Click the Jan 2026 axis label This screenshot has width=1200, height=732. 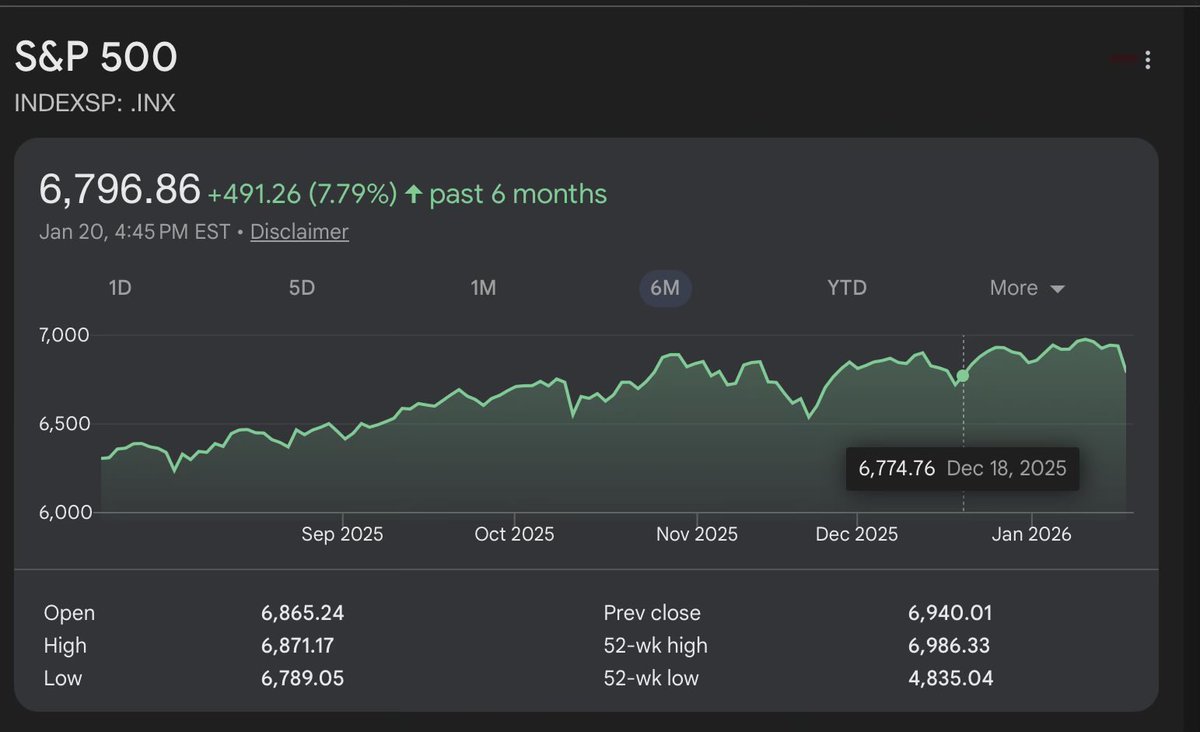[1033, 535]
